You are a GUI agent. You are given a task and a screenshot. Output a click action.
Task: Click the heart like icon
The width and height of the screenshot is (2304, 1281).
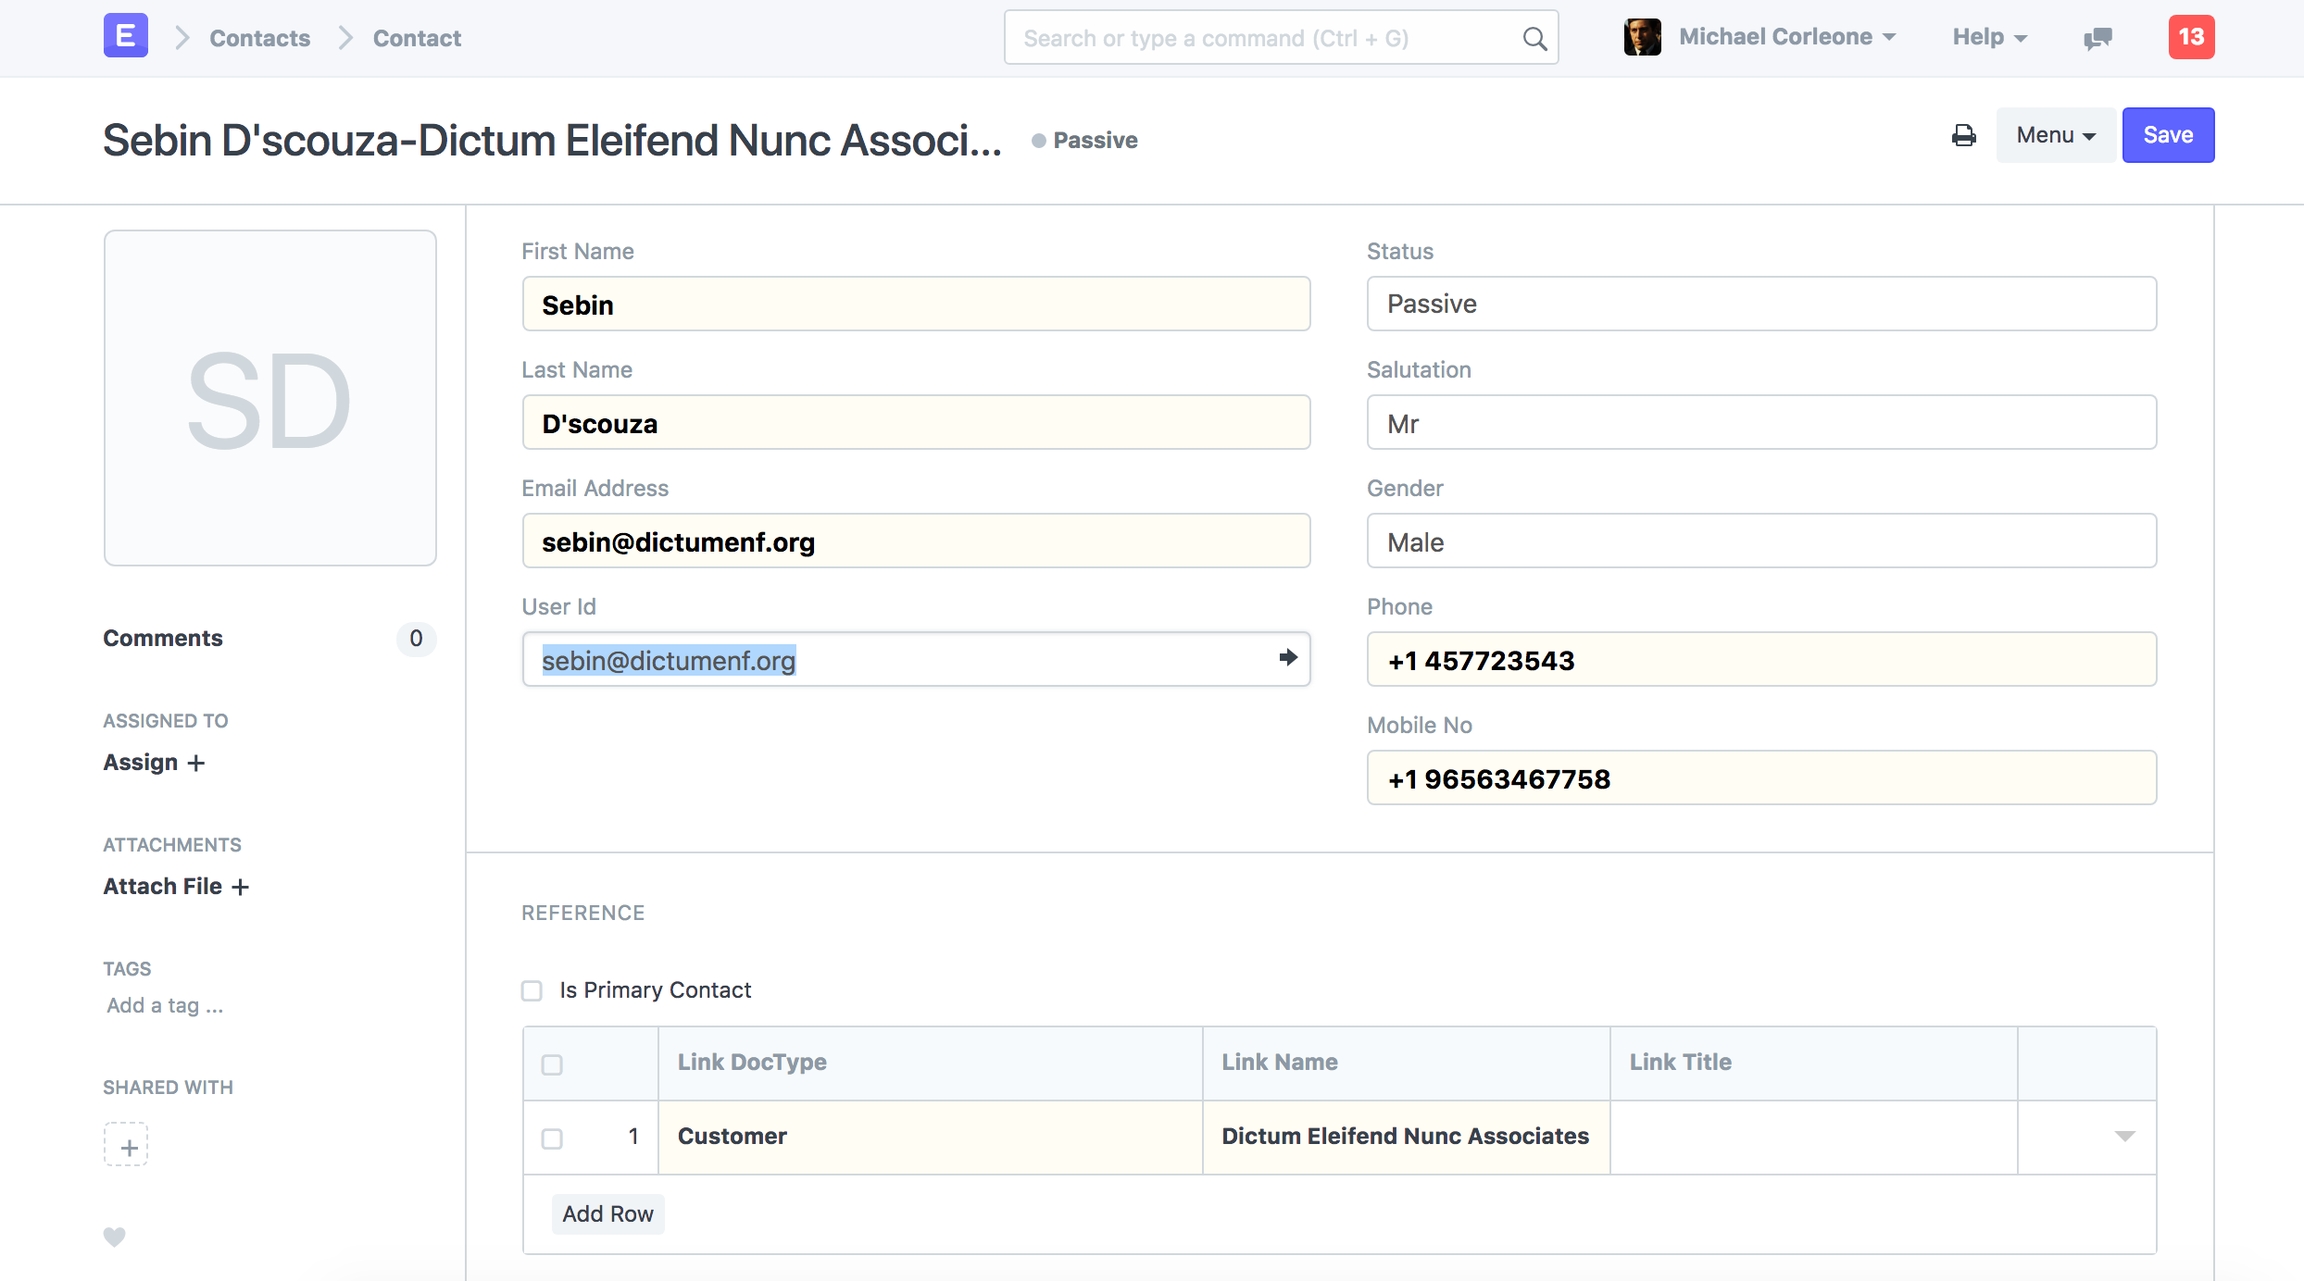click(115, 1236)
